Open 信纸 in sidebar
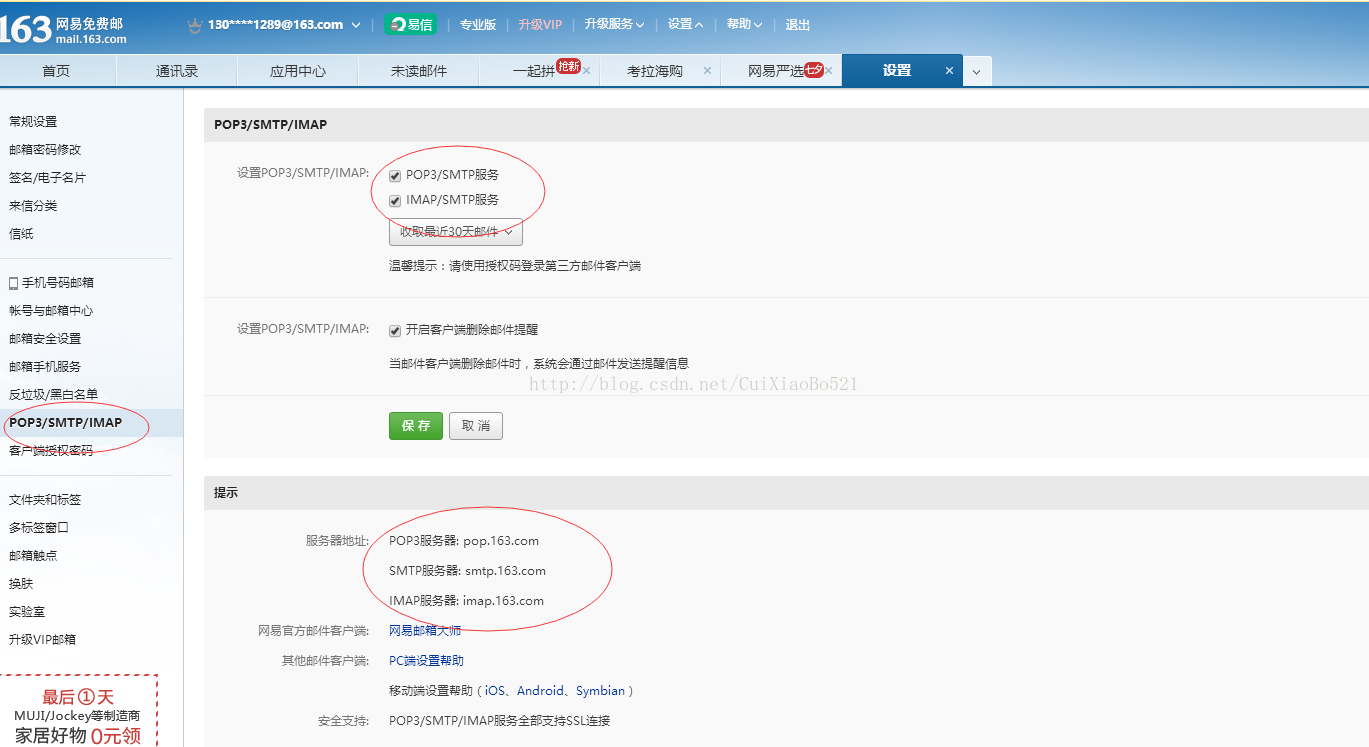The height and width of the screenshot is (747, 1369). pyautogui.click(x=21, y=234)
